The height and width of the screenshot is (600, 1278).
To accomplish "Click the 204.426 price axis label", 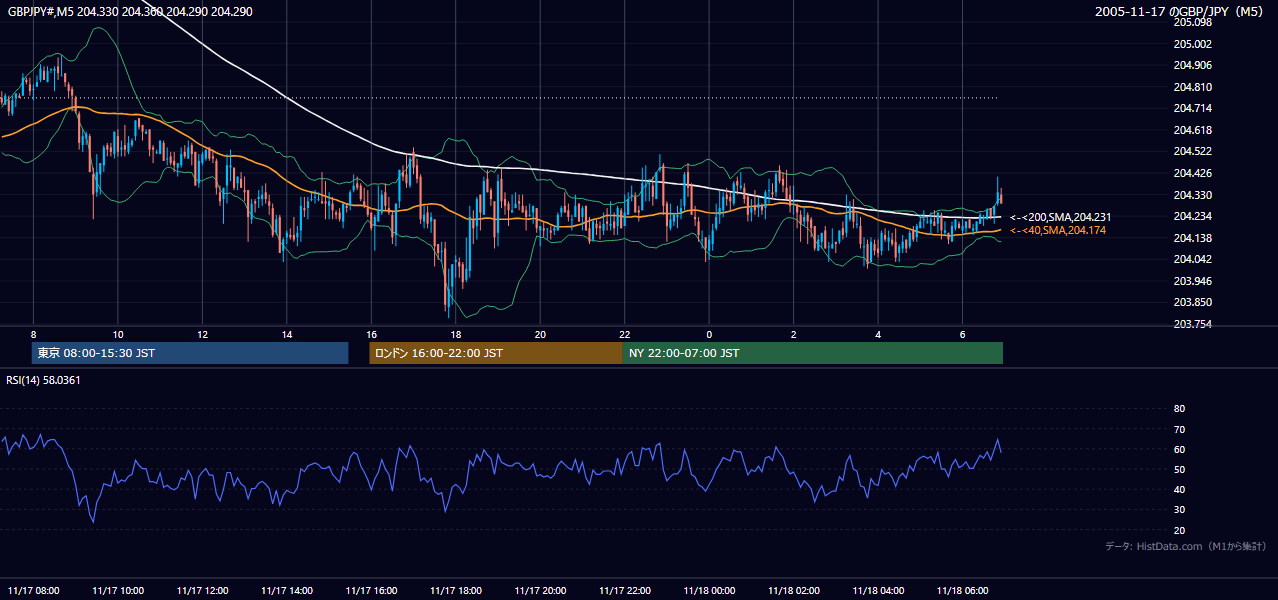I will tap(1192, 173).
